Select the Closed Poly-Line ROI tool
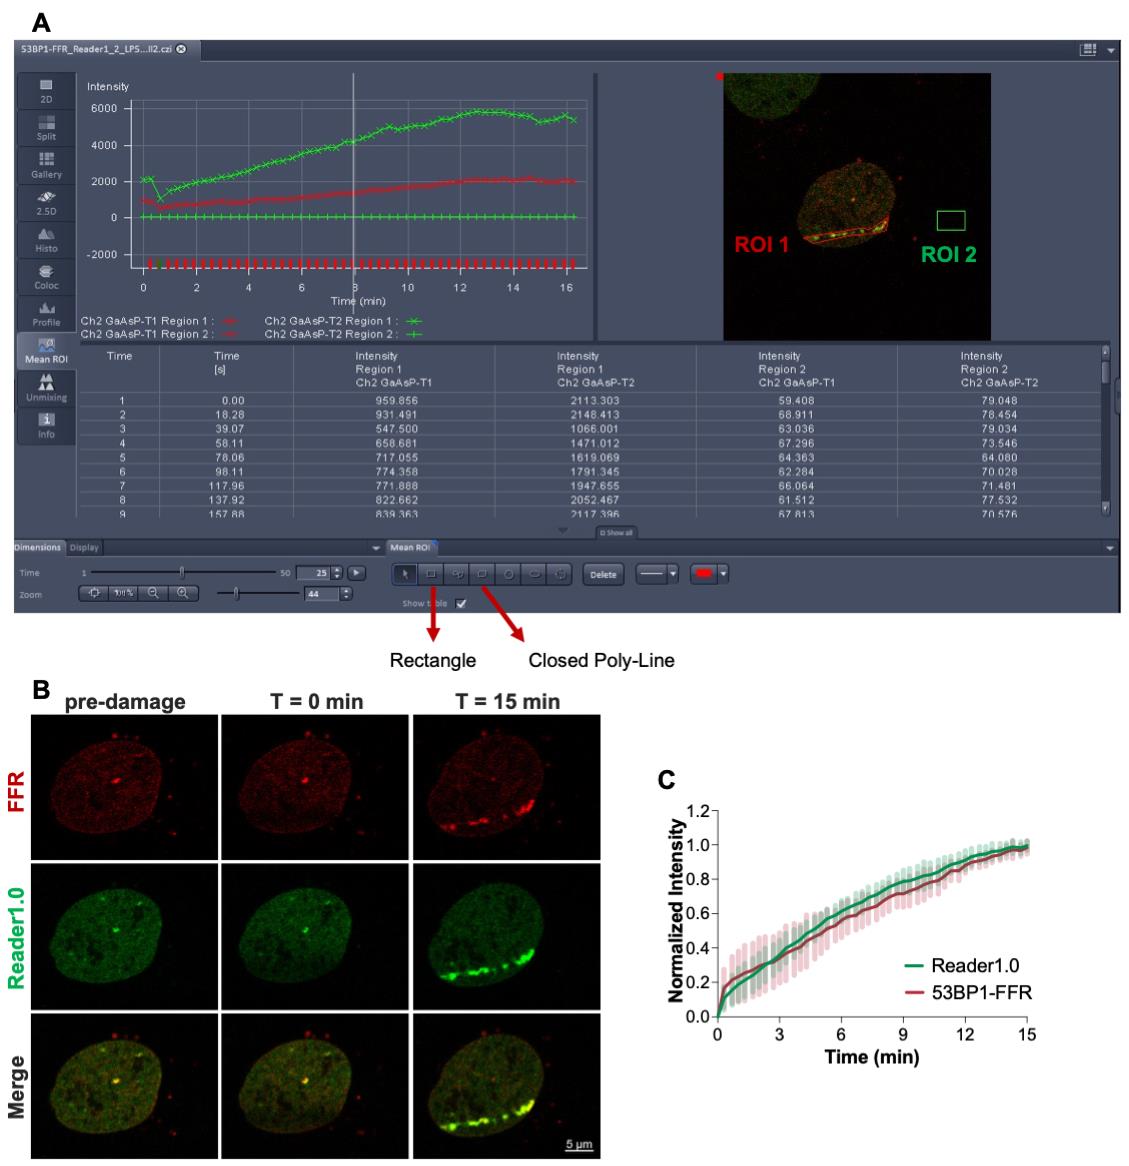The width and height of the screenshot is (1129, 1166). tap(483, 574)
